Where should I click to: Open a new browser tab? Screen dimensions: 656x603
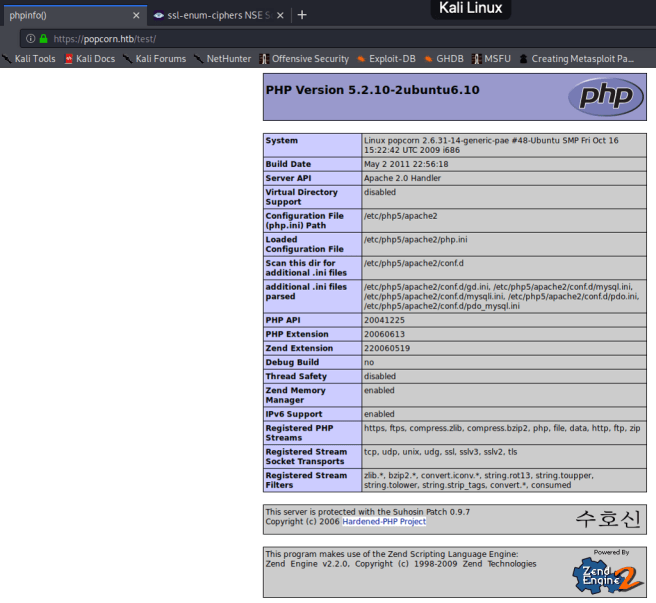click(x=302, y=15)
